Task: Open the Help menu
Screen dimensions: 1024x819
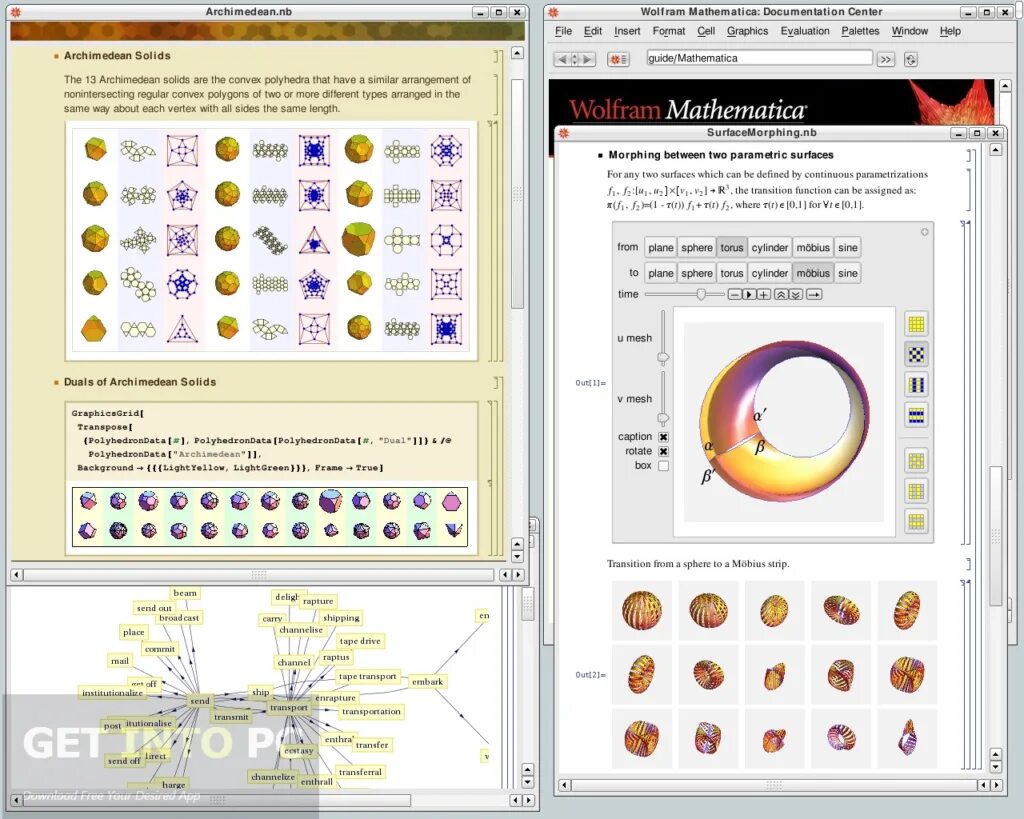Action: [950, 31]
